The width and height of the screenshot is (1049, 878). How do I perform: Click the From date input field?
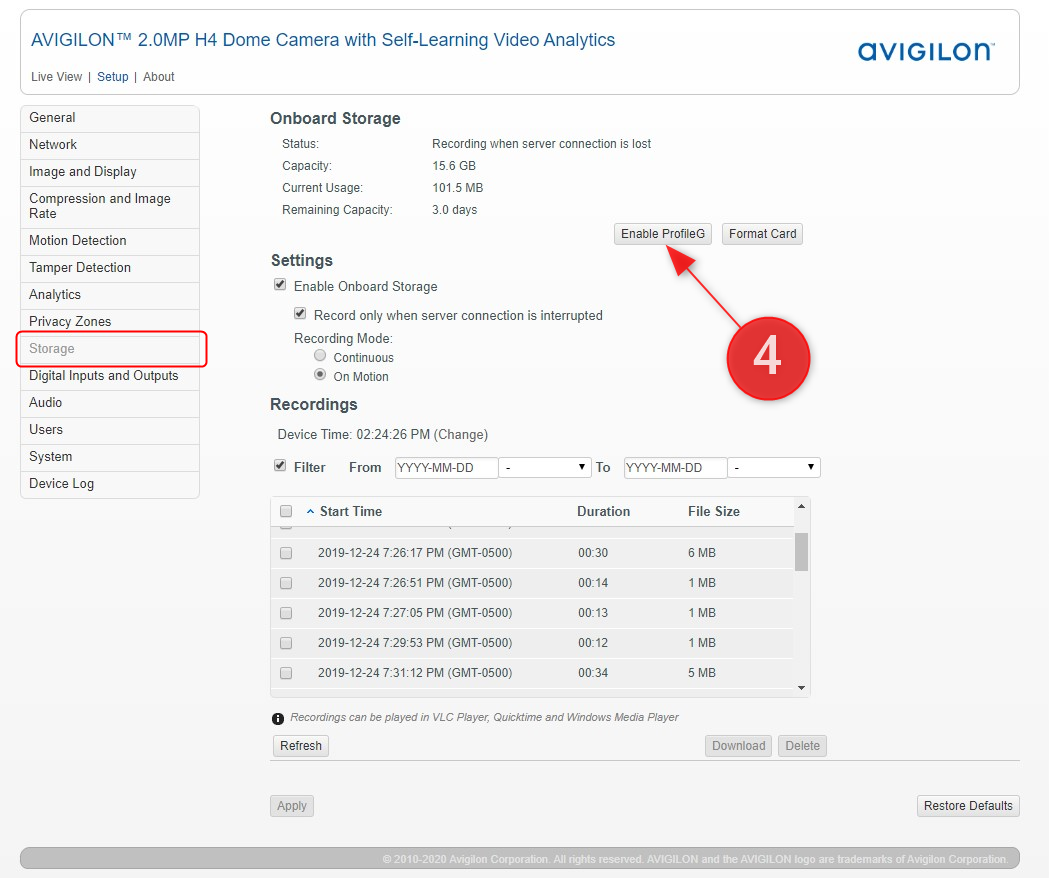pos(446,468)
